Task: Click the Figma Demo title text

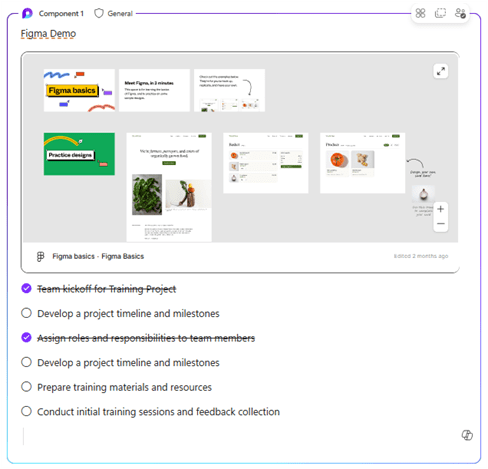Action: pyautogui.click(x=48, y=34)
